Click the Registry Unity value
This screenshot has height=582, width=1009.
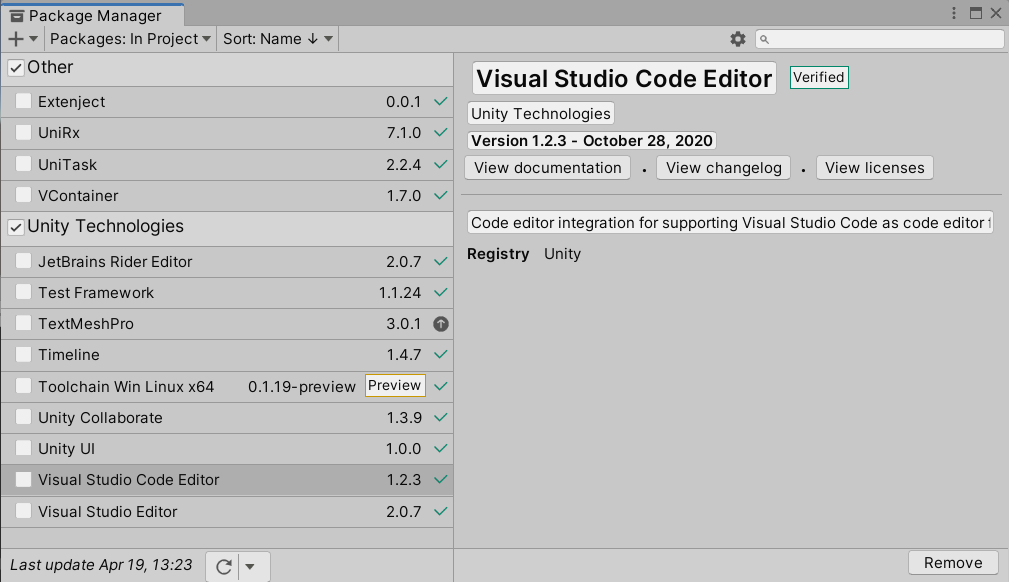(x=562, y=254)
